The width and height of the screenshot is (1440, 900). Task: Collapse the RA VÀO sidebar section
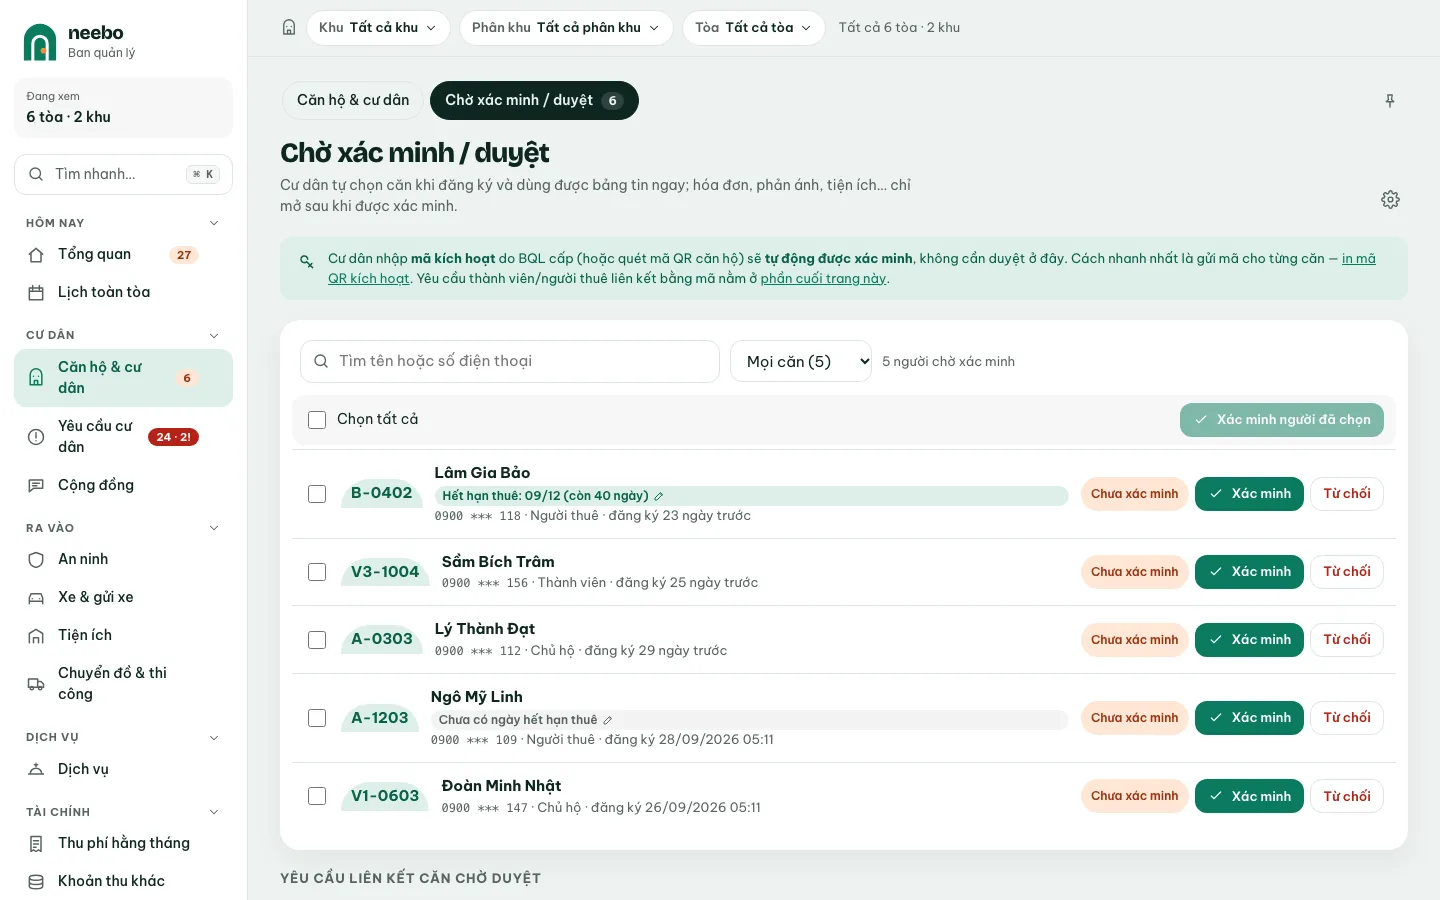[214, 528]
